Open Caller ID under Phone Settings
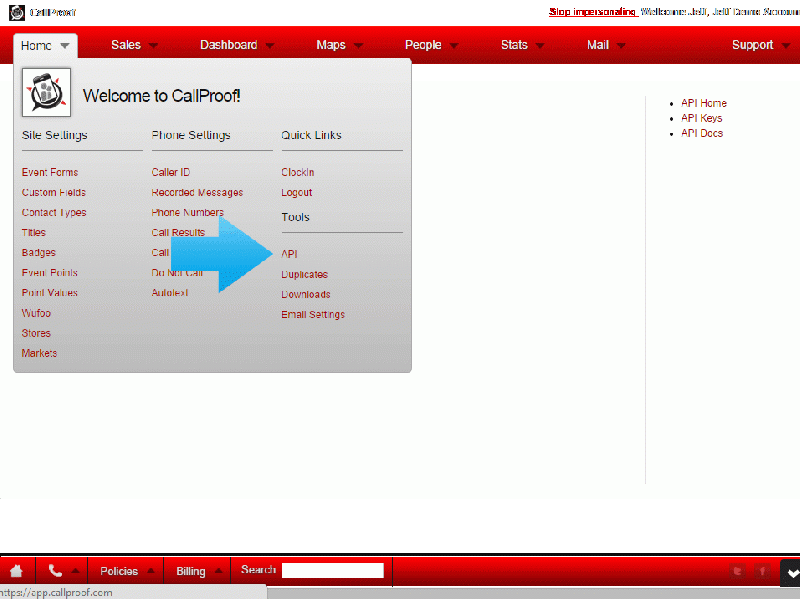Screen dimensions: 800x599 [x=171, y=172]
